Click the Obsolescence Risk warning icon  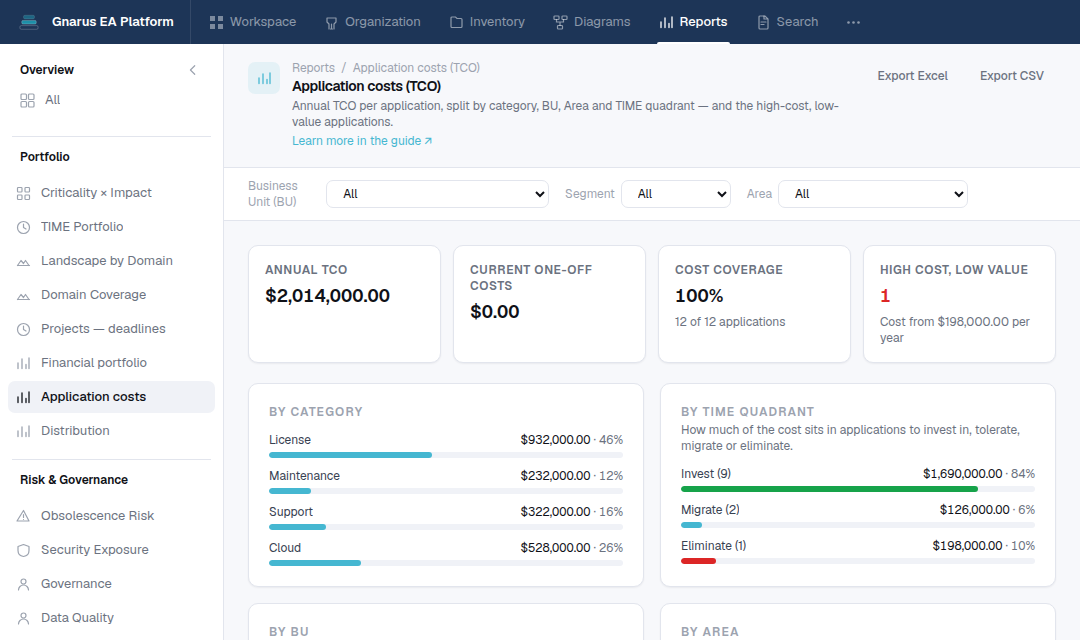click(x=23, y=516)
